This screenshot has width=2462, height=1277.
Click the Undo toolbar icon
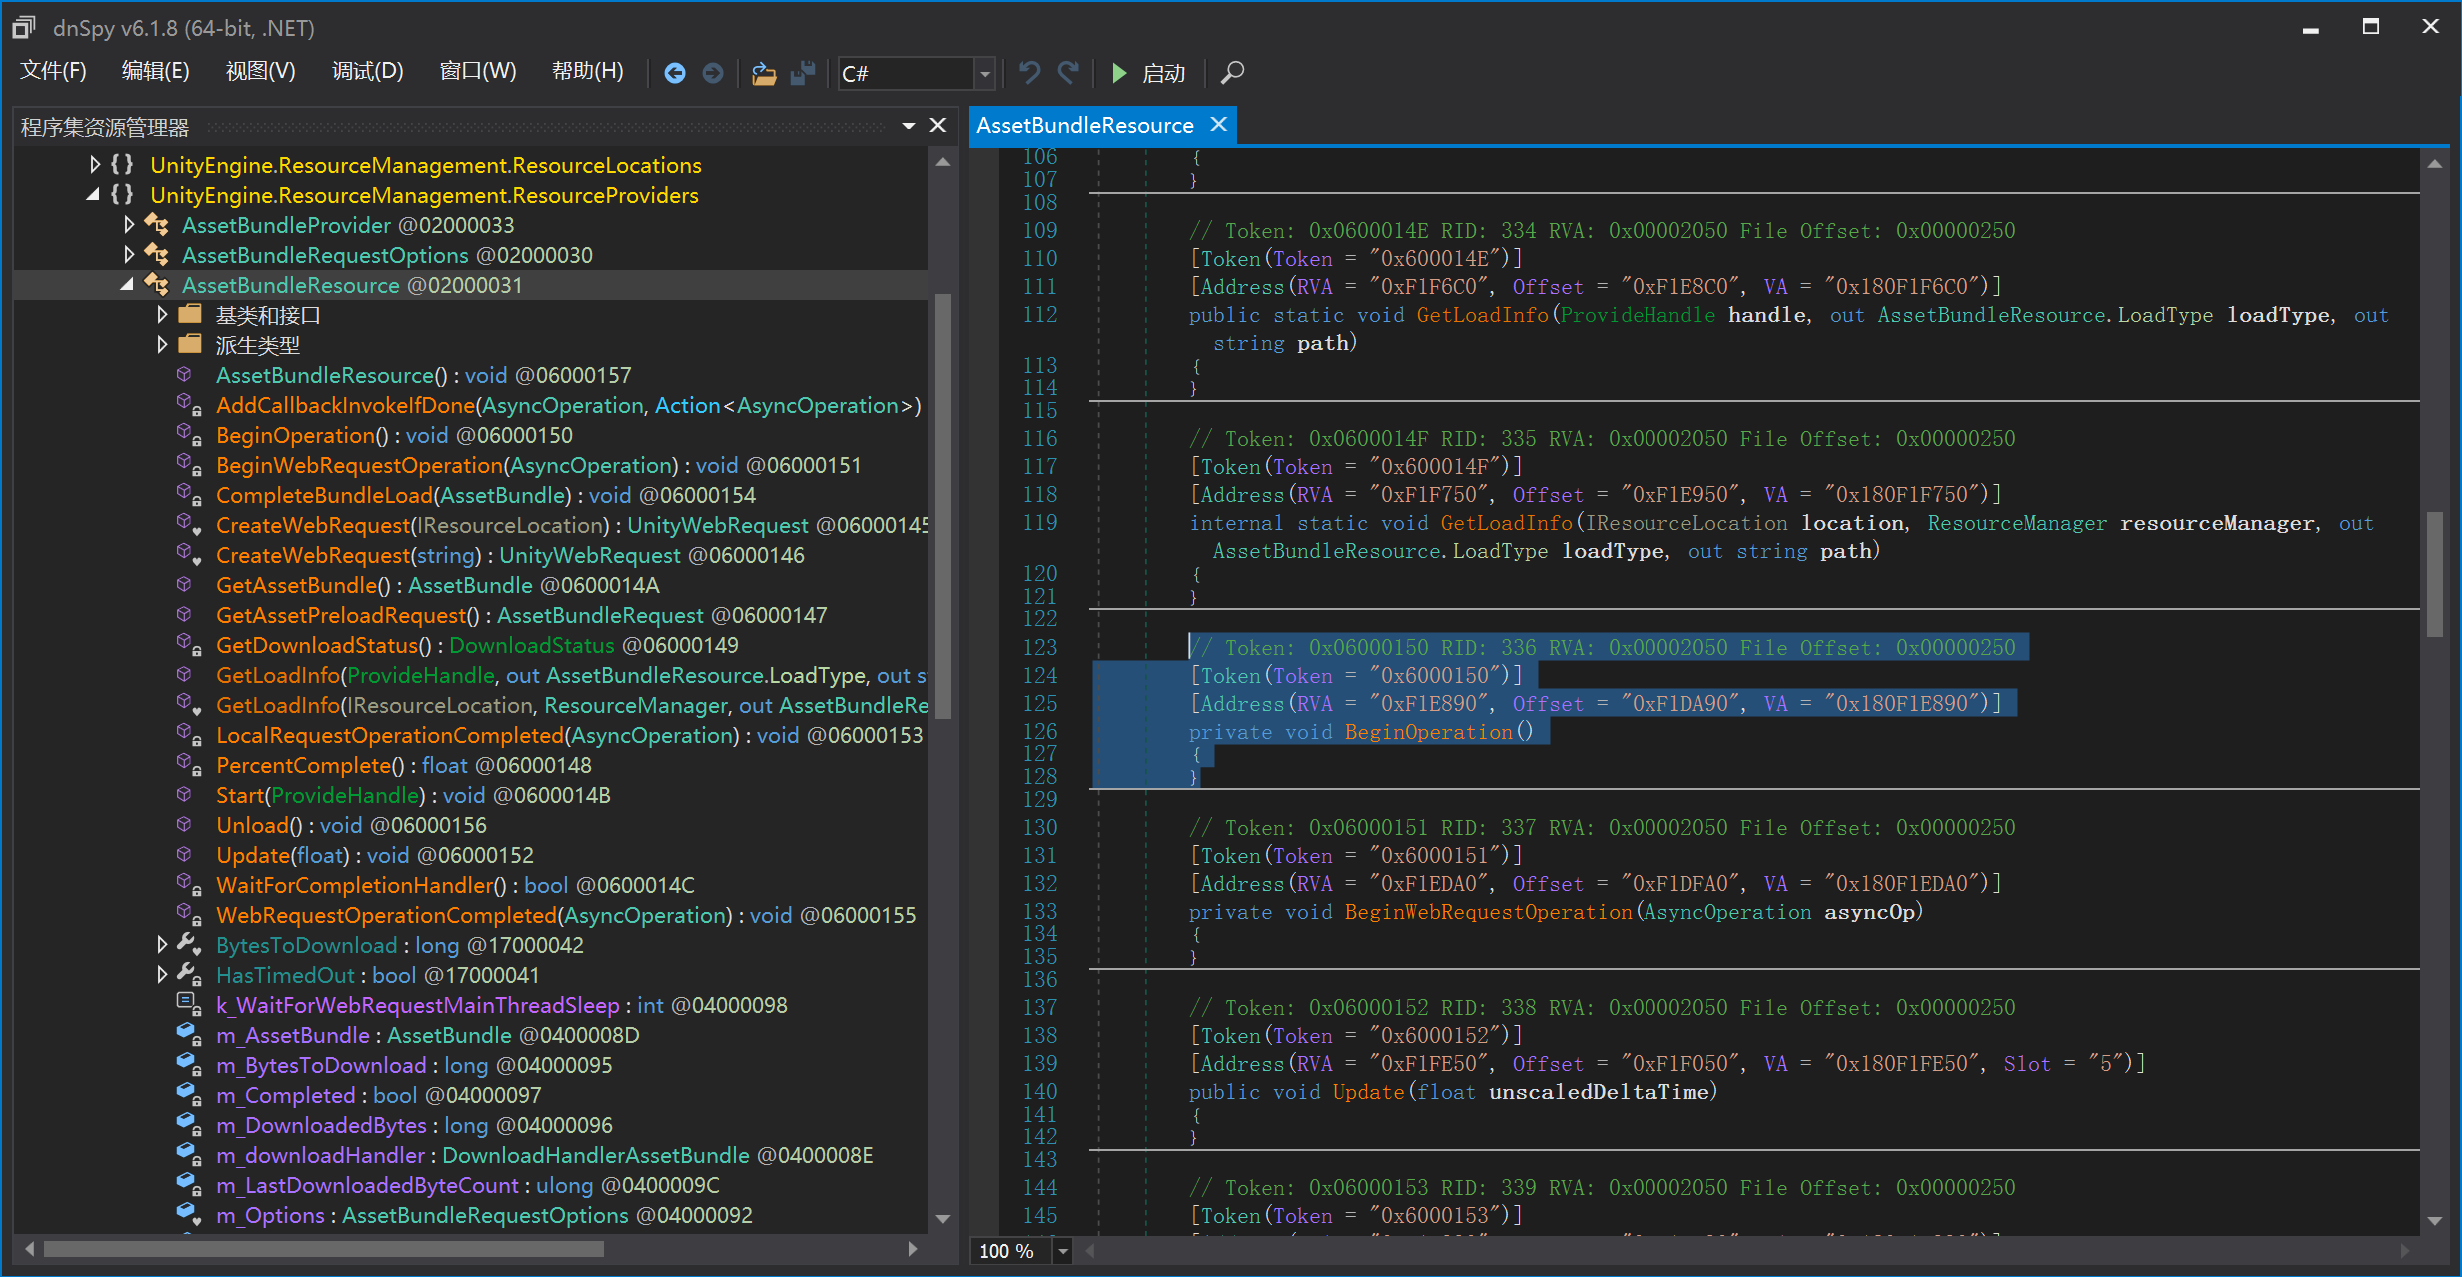tap(1029, 72)
